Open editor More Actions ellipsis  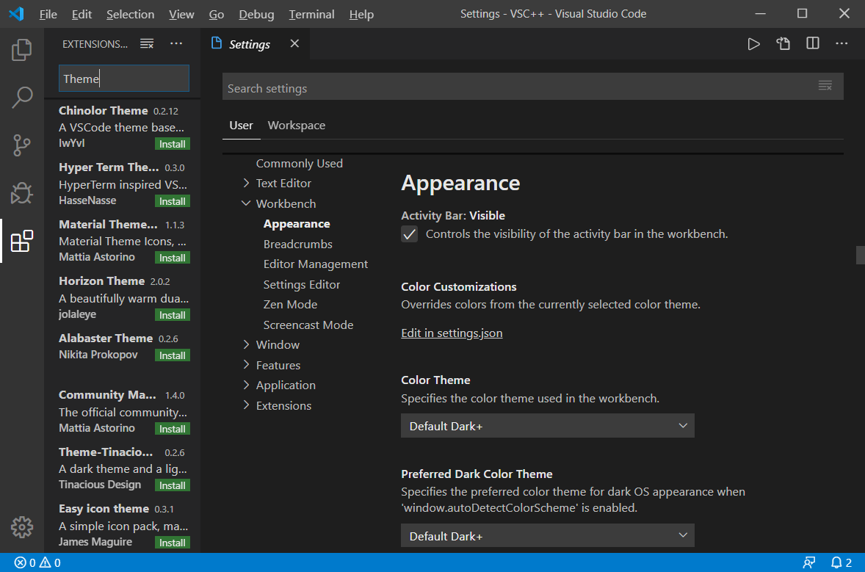coord(841,44)
